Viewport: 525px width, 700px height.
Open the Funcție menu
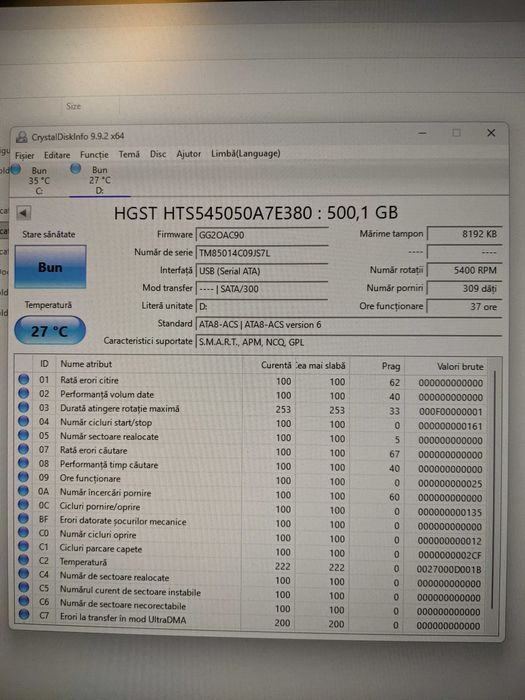[94, 154]
